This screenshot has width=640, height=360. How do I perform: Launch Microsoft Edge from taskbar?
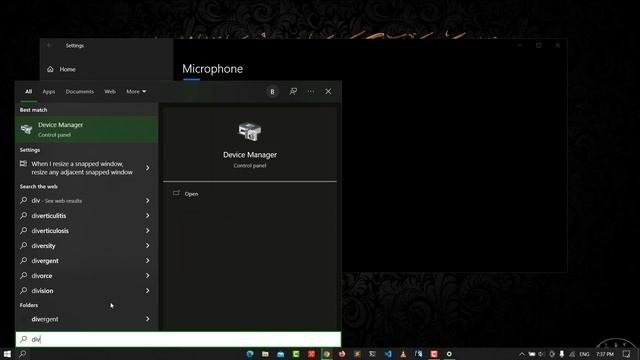pos(250,354)
